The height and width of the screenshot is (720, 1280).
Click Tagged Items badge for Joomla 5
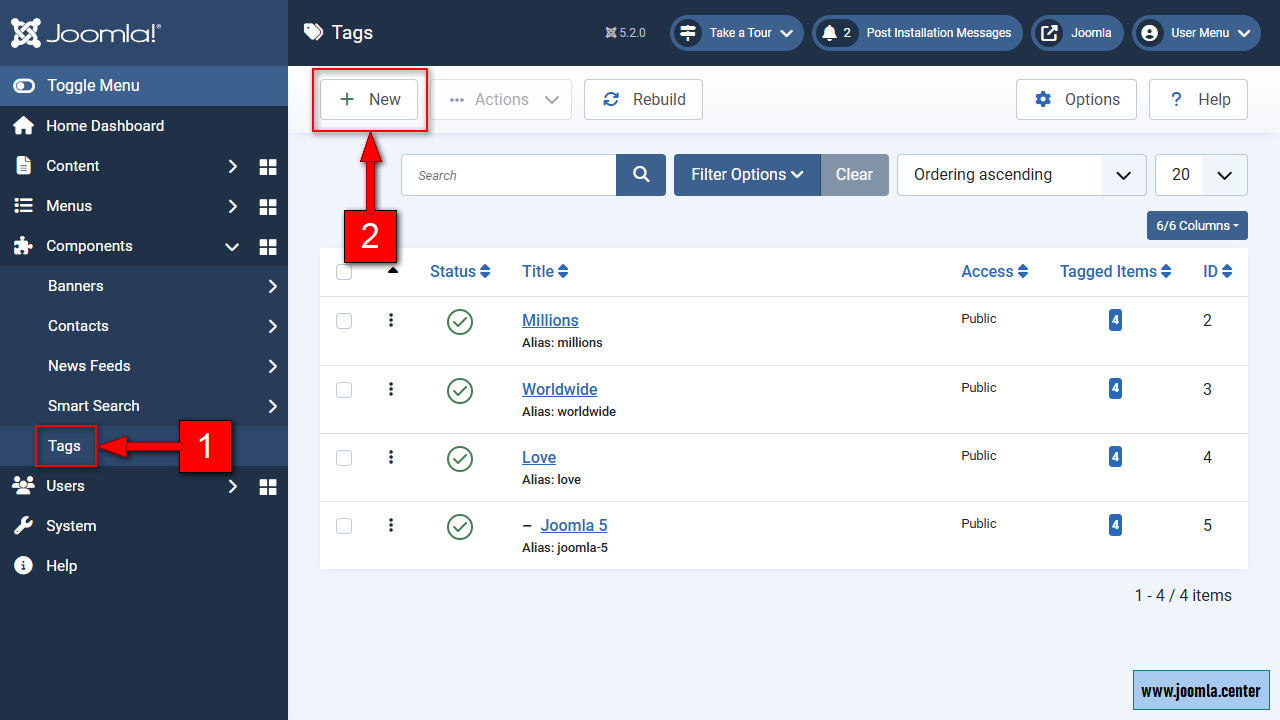point(1115,525)
